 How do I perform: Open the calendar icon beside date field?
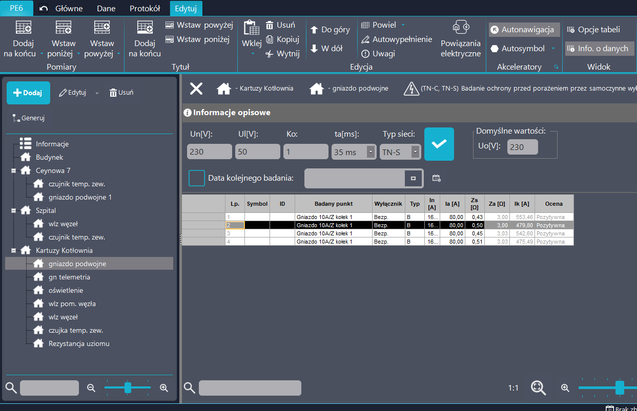(436, 178)
